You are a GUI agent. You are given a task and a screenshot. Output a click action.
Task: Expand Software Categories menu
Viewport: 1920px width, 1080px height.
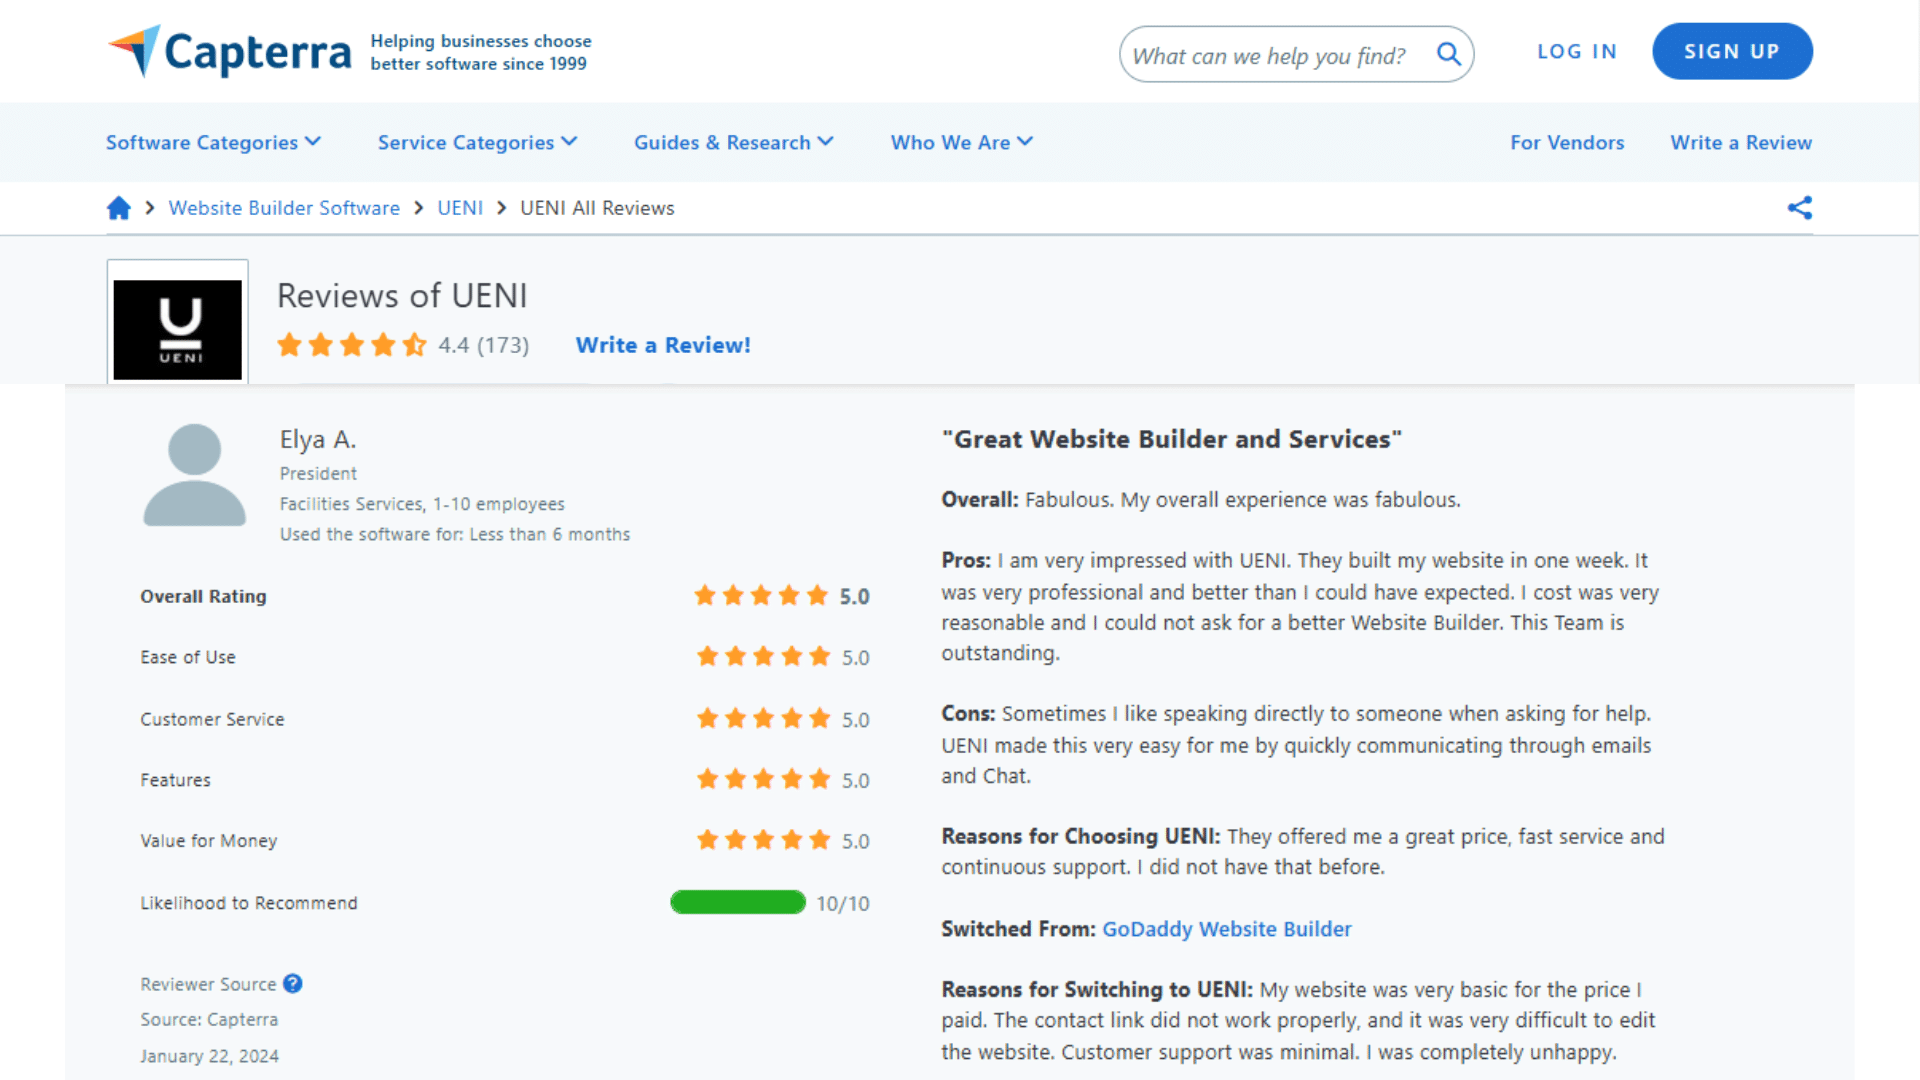[214, 142]
